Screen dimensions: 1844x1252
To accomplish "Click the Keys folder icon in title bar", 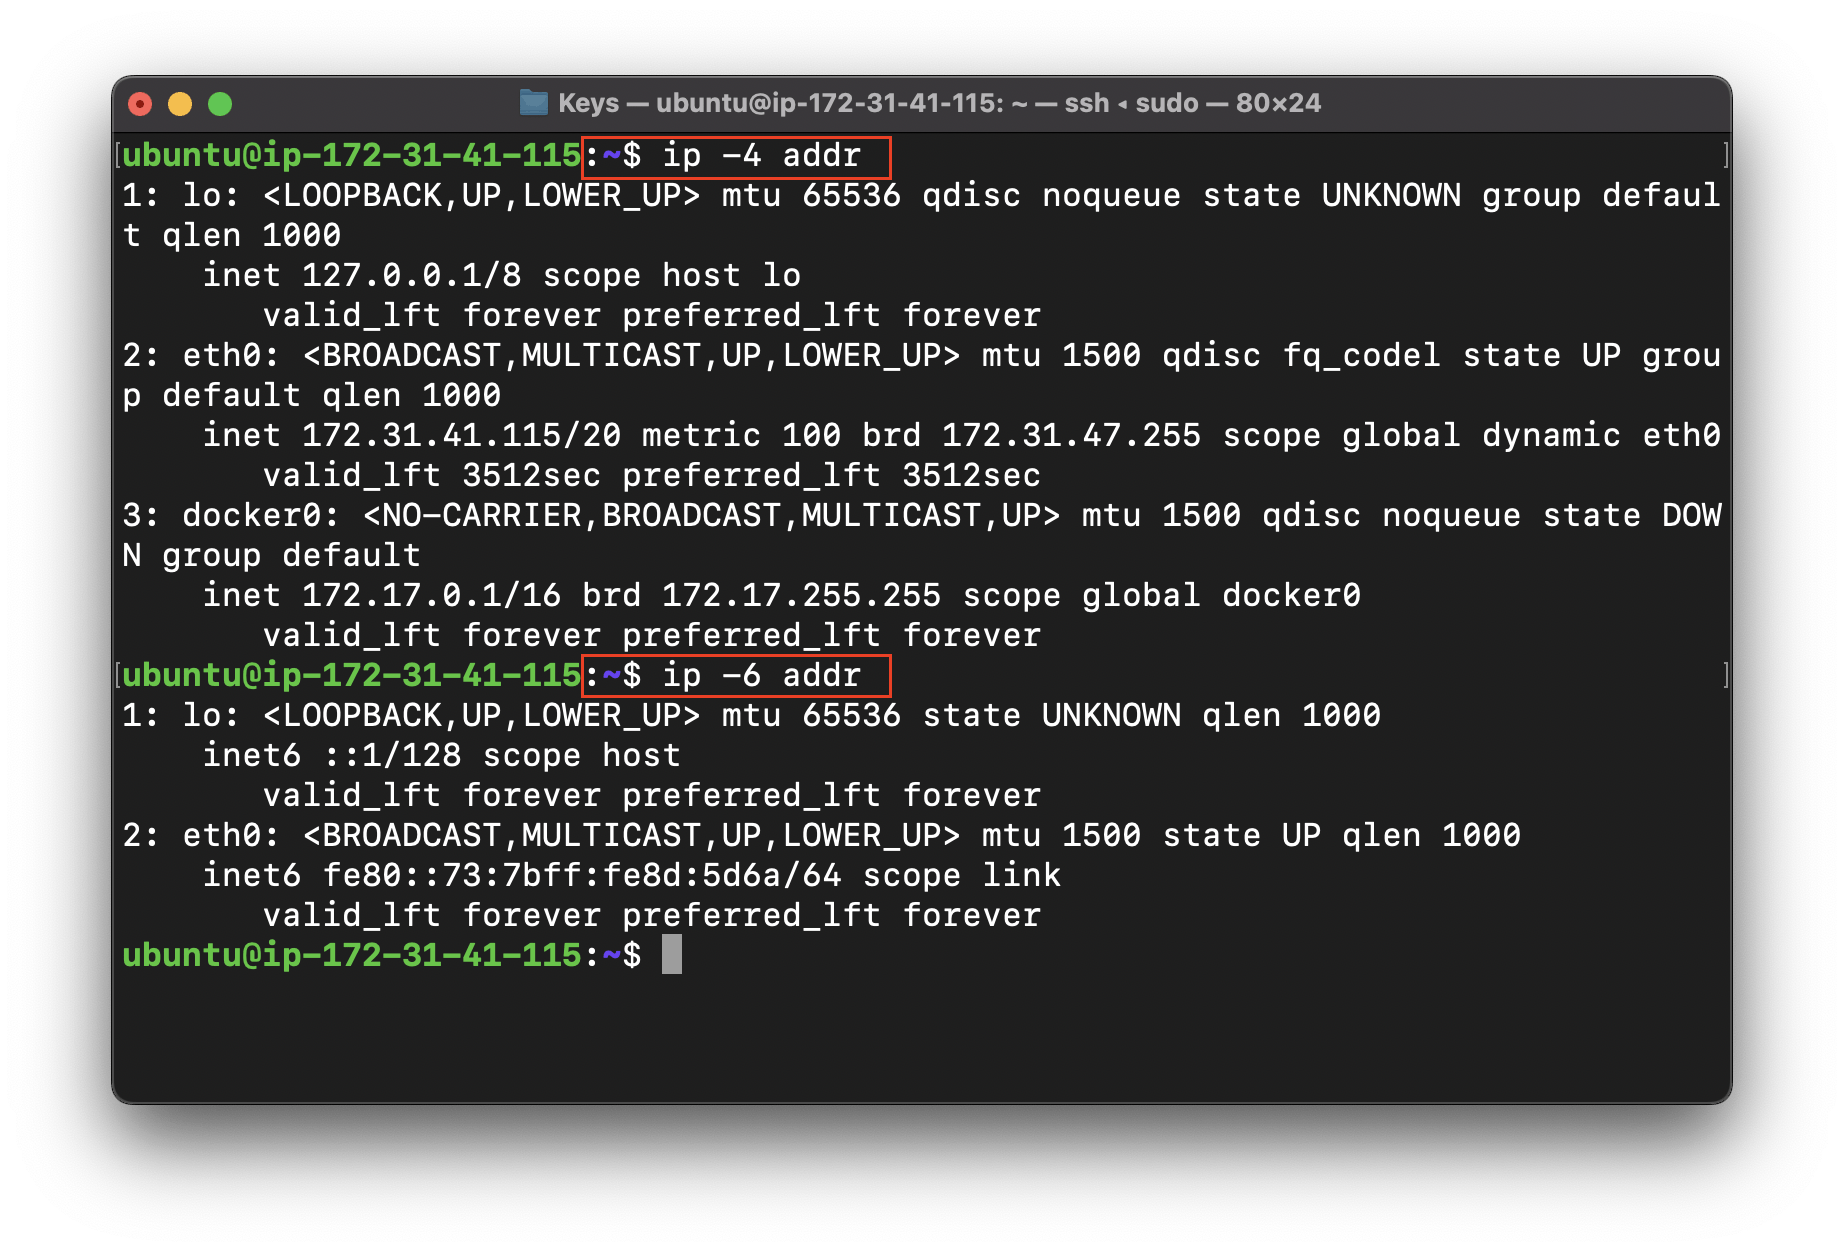I will [534, 103].
